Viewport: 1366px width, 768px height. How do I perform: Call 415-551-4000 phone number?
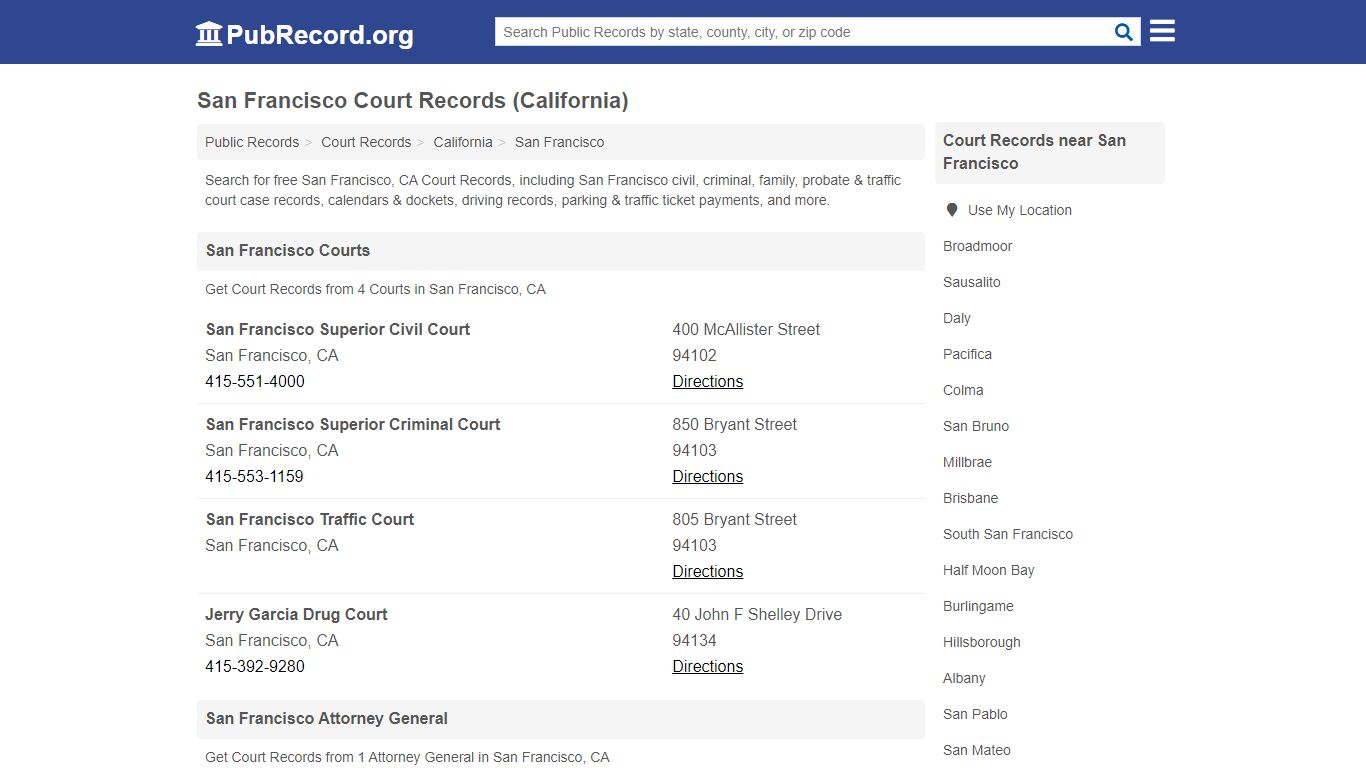(x=255, y=381)
